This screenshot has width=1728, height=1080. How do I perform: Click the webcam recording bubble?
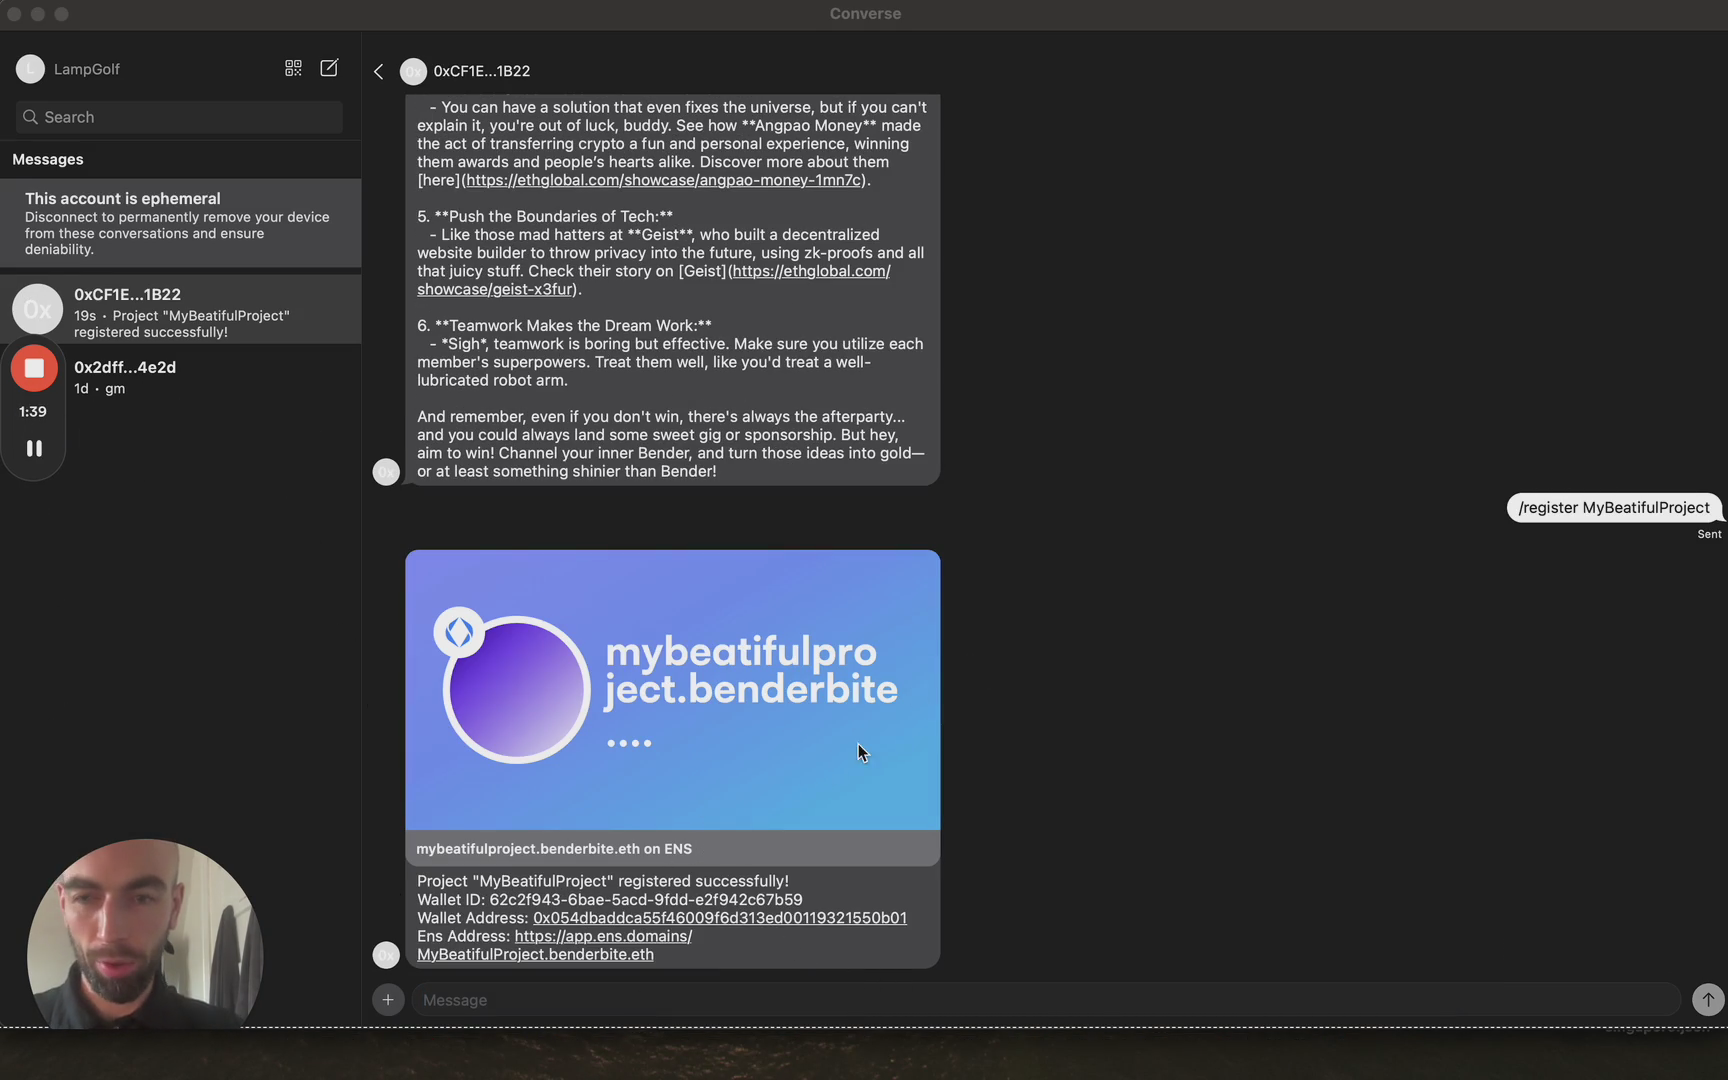(x=145, y=935)
